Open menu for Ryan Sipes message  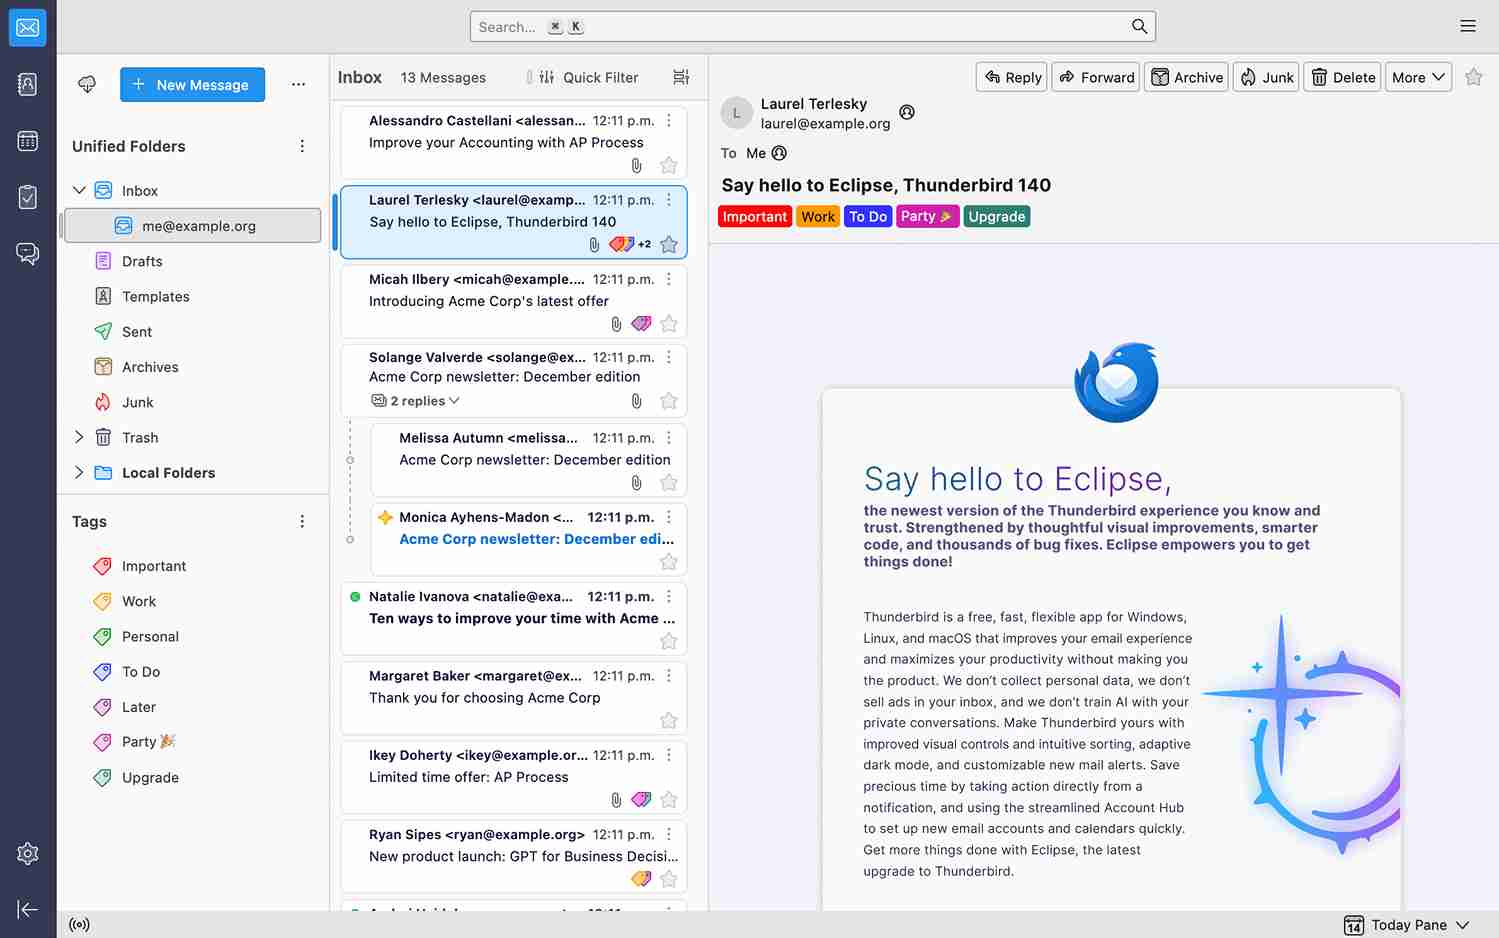point(669,835)
